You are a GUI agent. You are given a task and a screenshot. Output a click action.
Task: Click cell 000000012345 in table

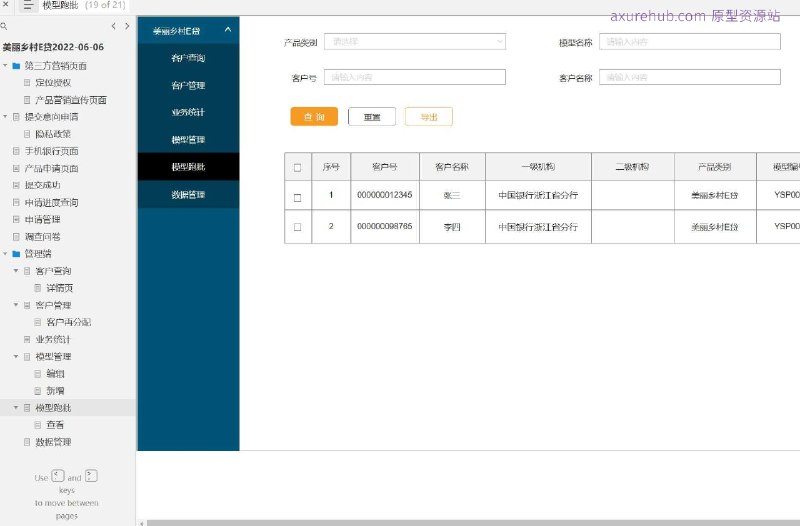(x=385, y=195)
